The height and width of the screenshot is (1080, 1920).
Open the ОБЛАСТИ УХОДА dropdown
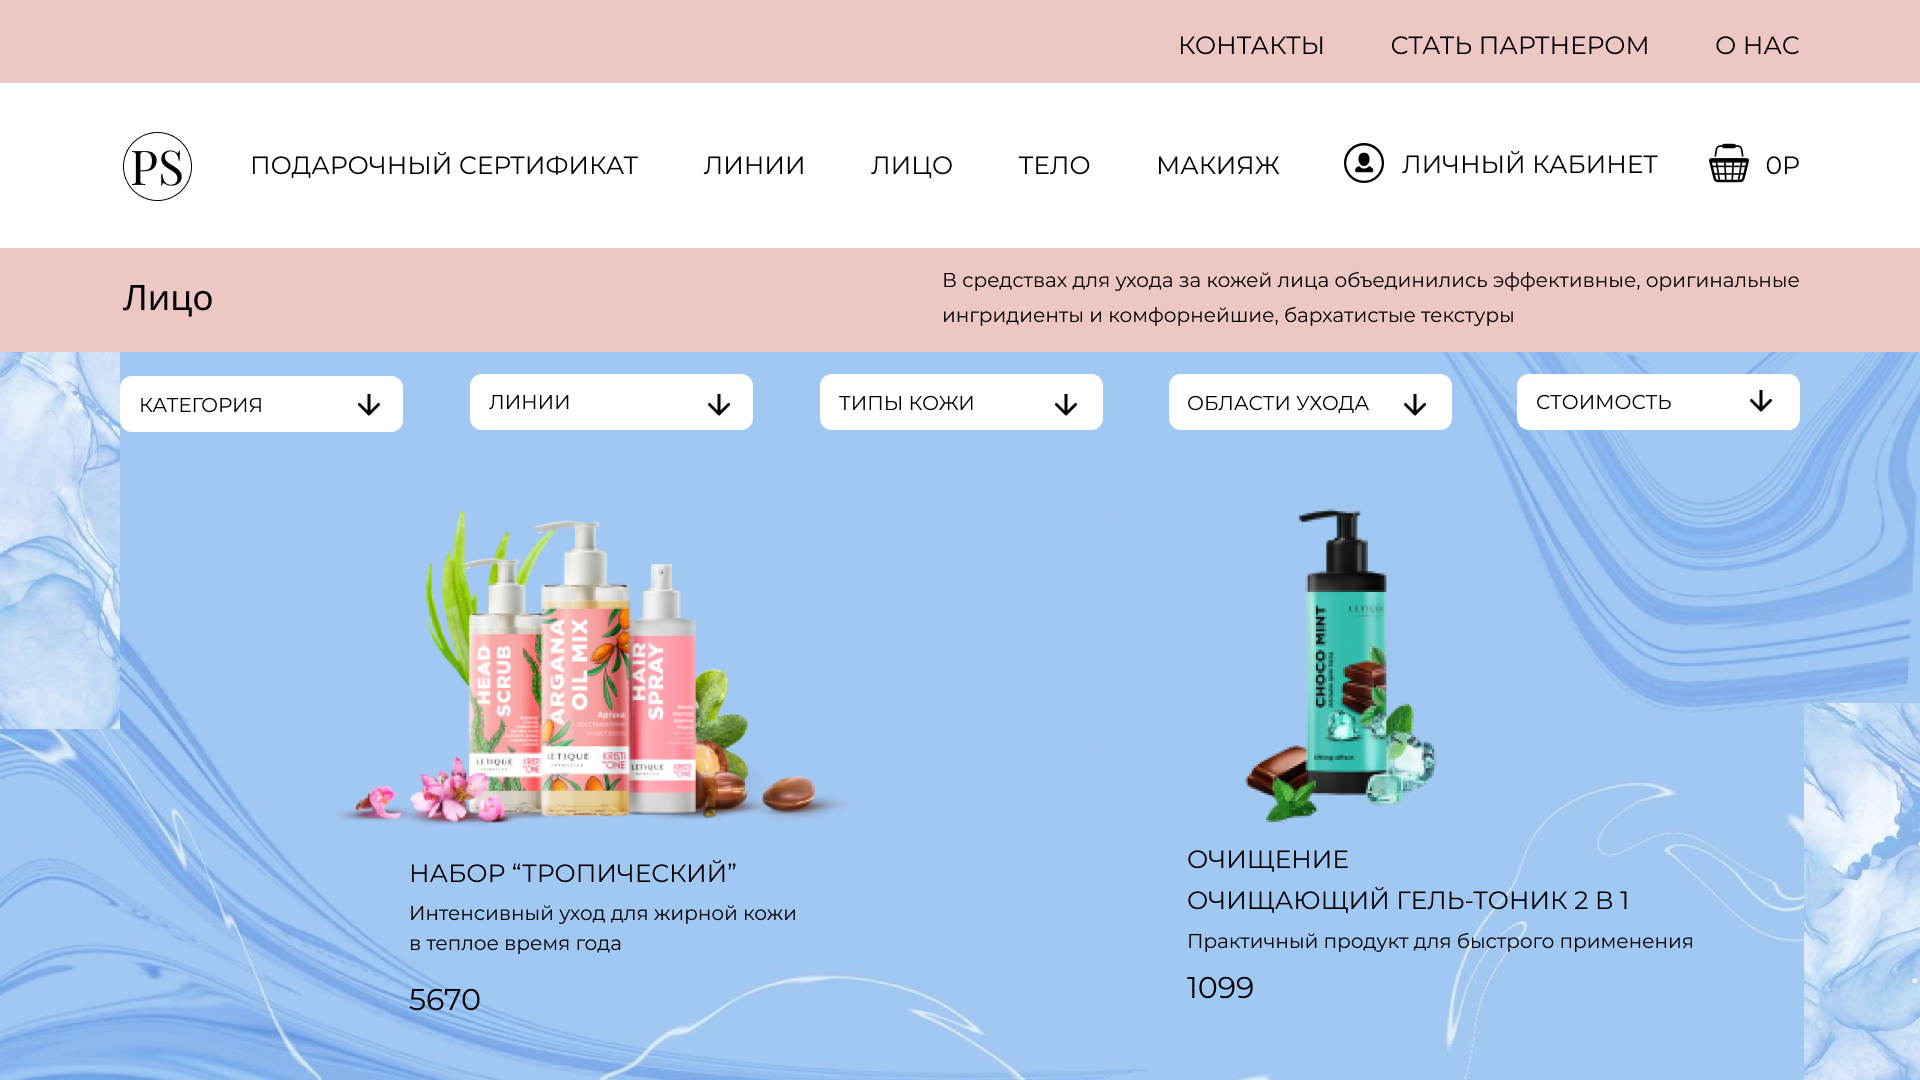(x=1310, y=402)
